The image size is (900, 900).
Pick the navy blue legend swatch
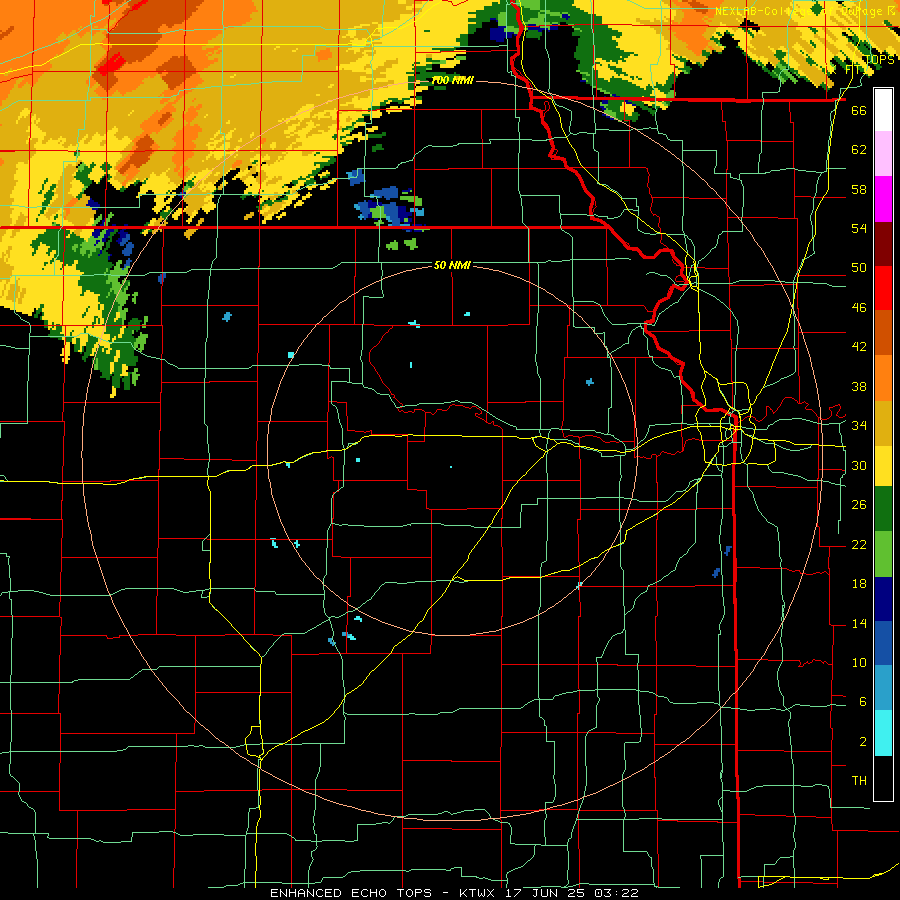tap(883, 599)
